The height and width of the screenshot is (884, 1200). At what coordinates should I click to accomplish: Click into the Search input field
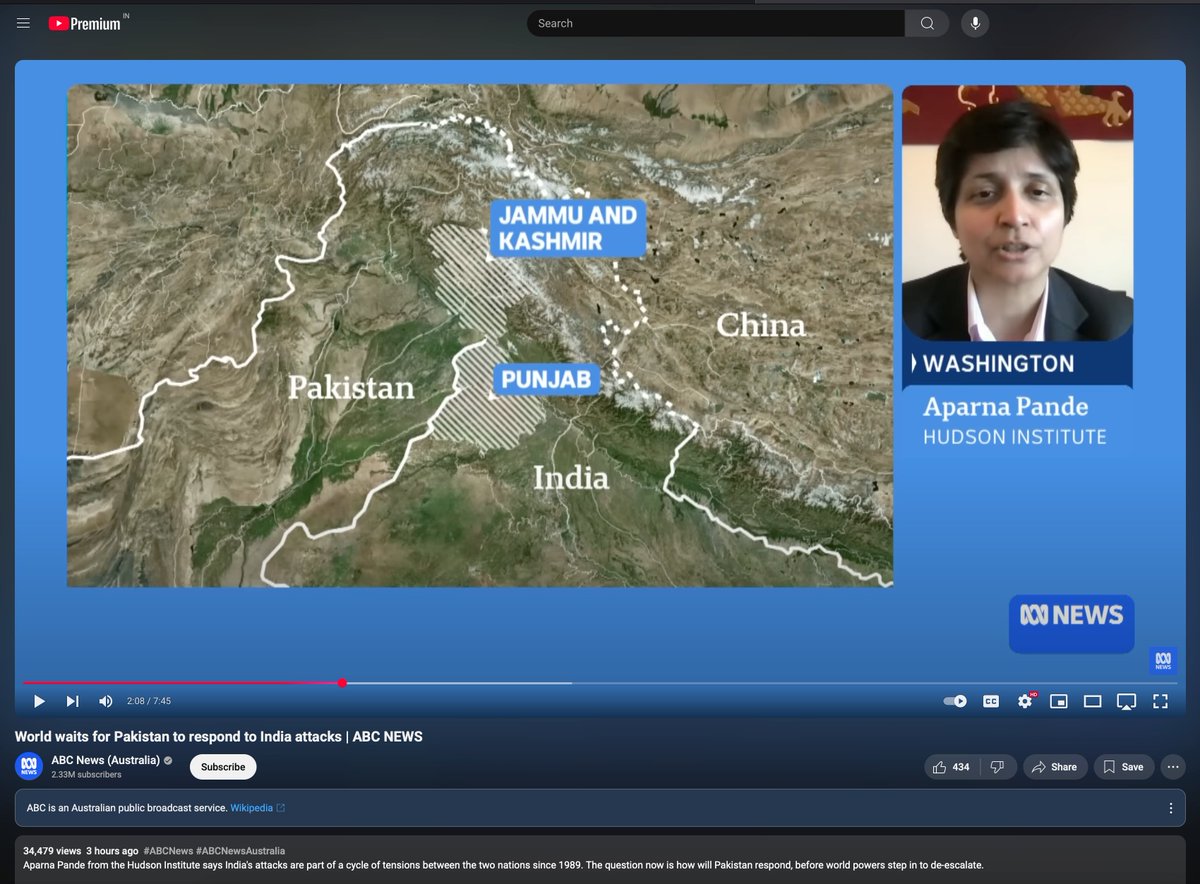point(716,23)
